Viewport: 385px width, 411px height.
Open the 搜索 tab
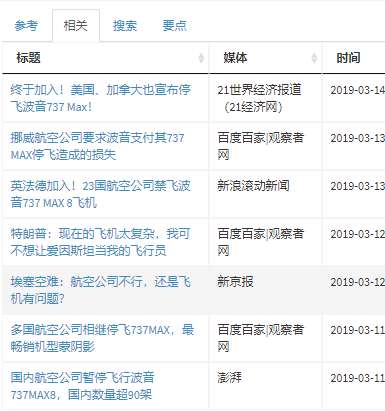click(125, 26)
